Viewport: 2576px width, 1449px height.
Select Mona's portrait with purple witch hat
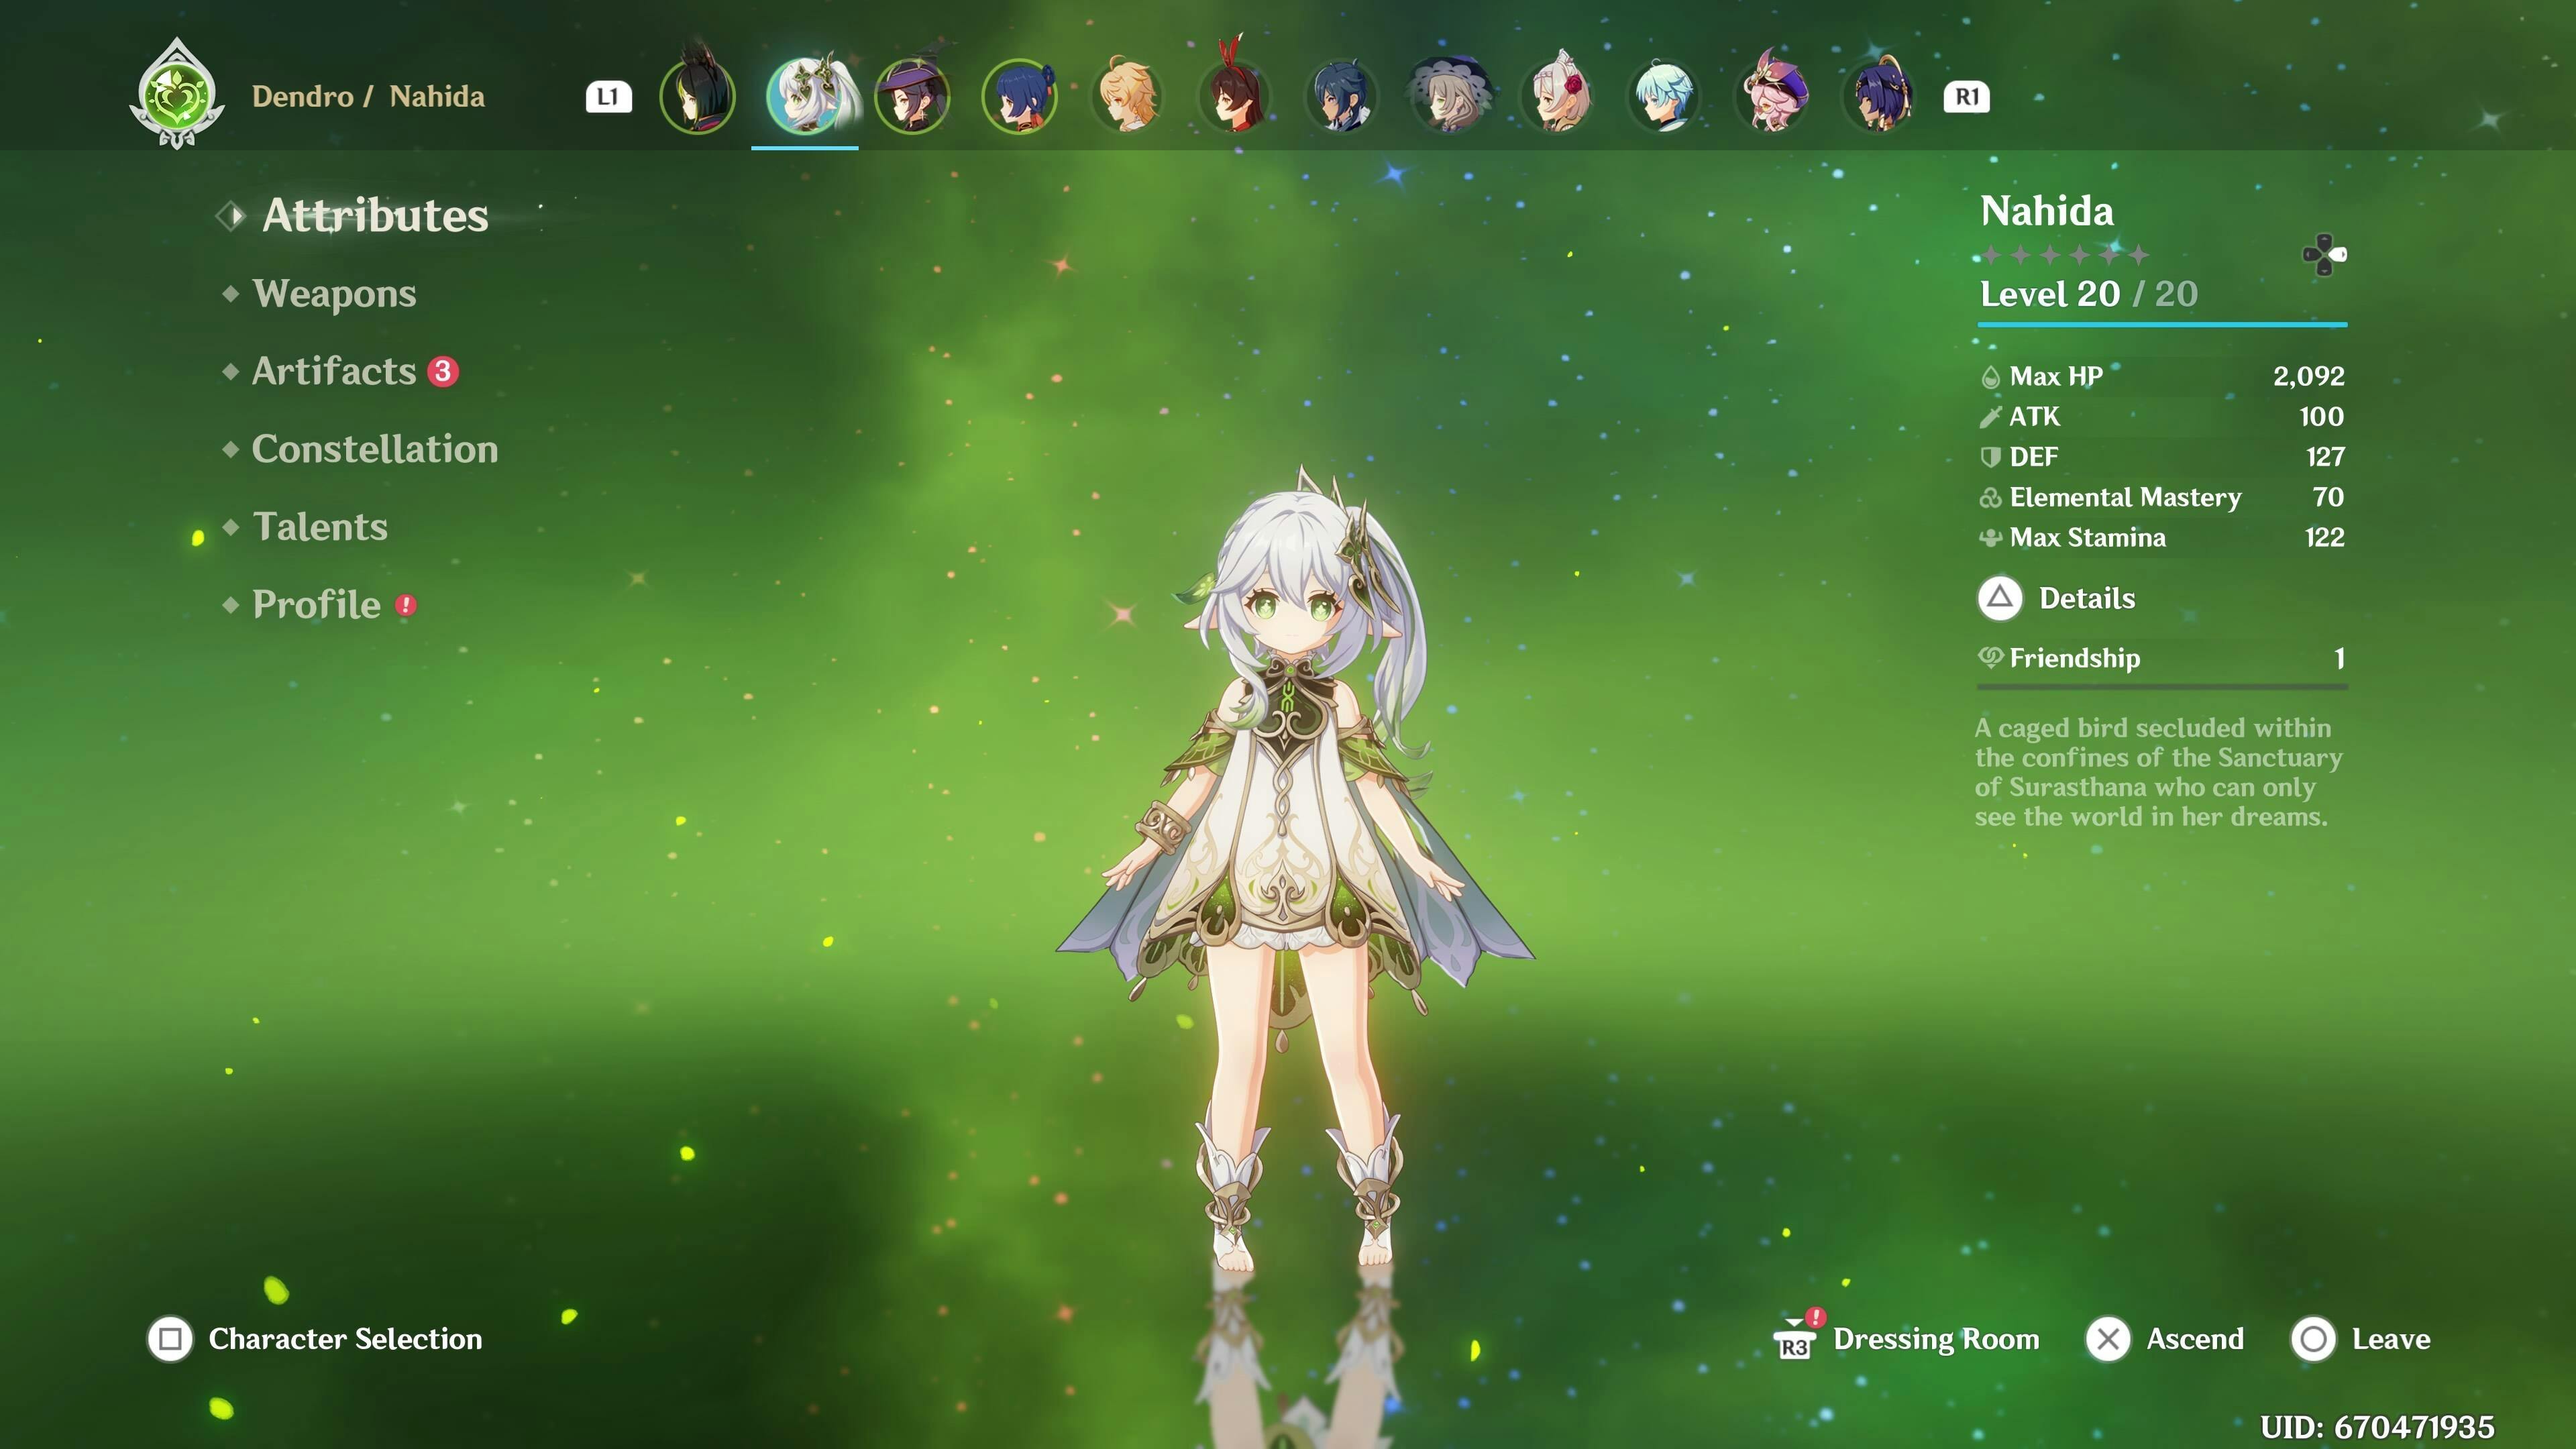click(912, 97)
